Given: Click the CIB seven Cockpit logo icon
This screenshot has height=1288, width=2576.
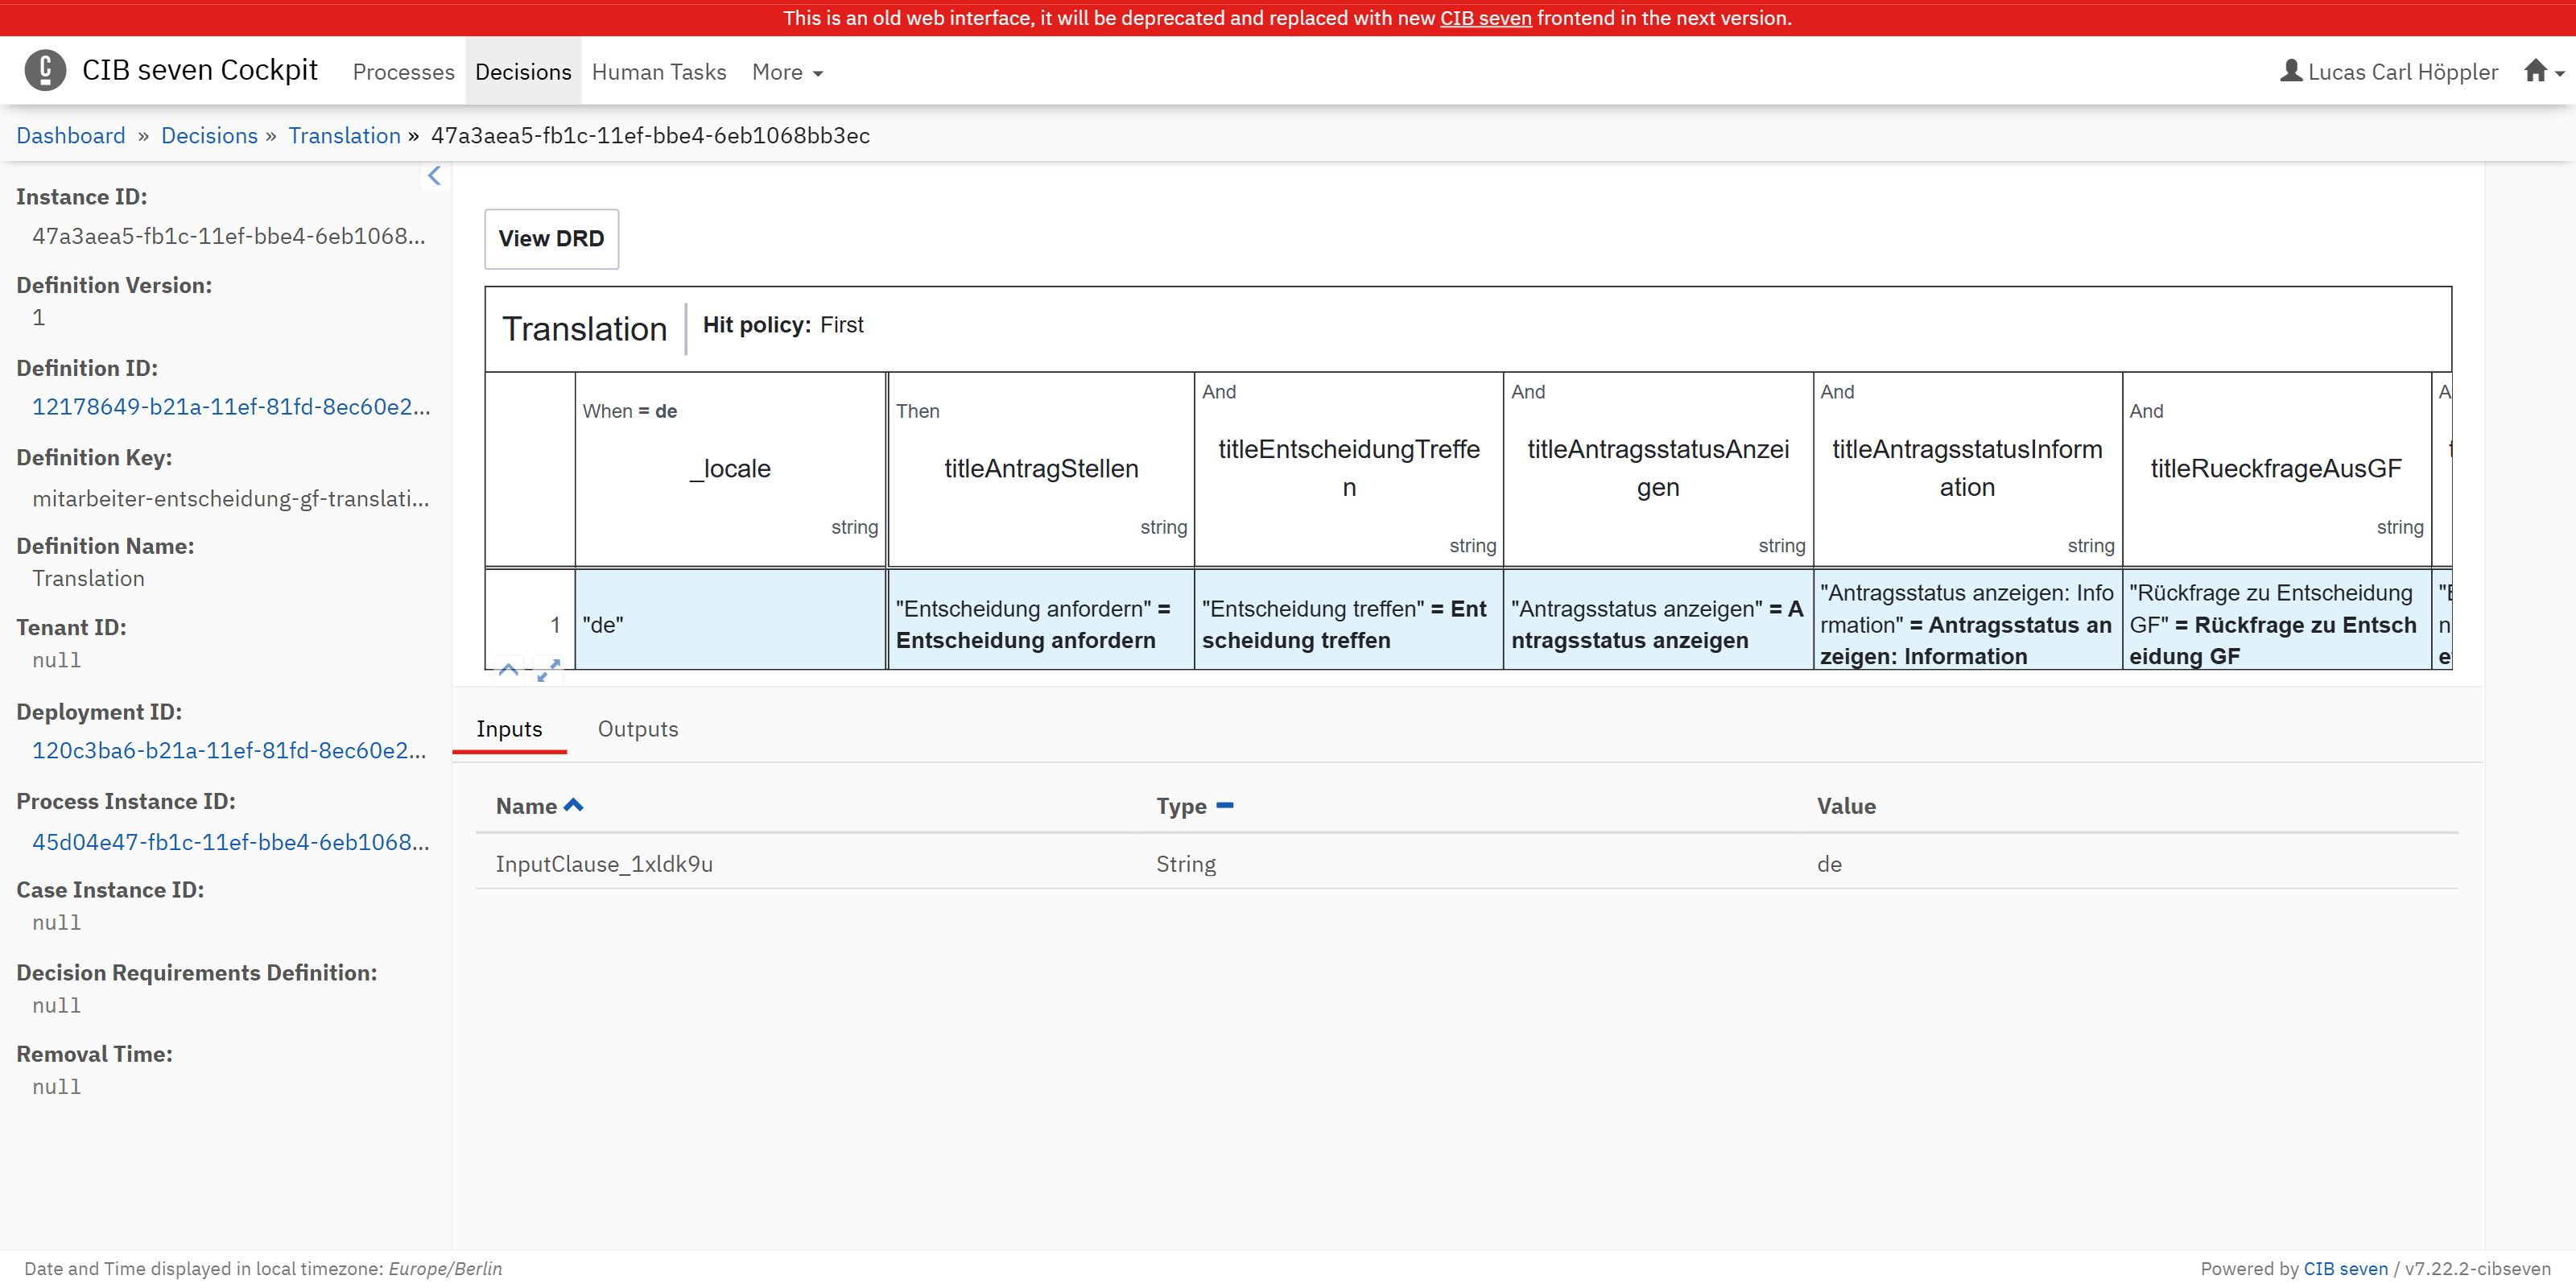Looking at the screenshot, I should (x=45, y=70).
